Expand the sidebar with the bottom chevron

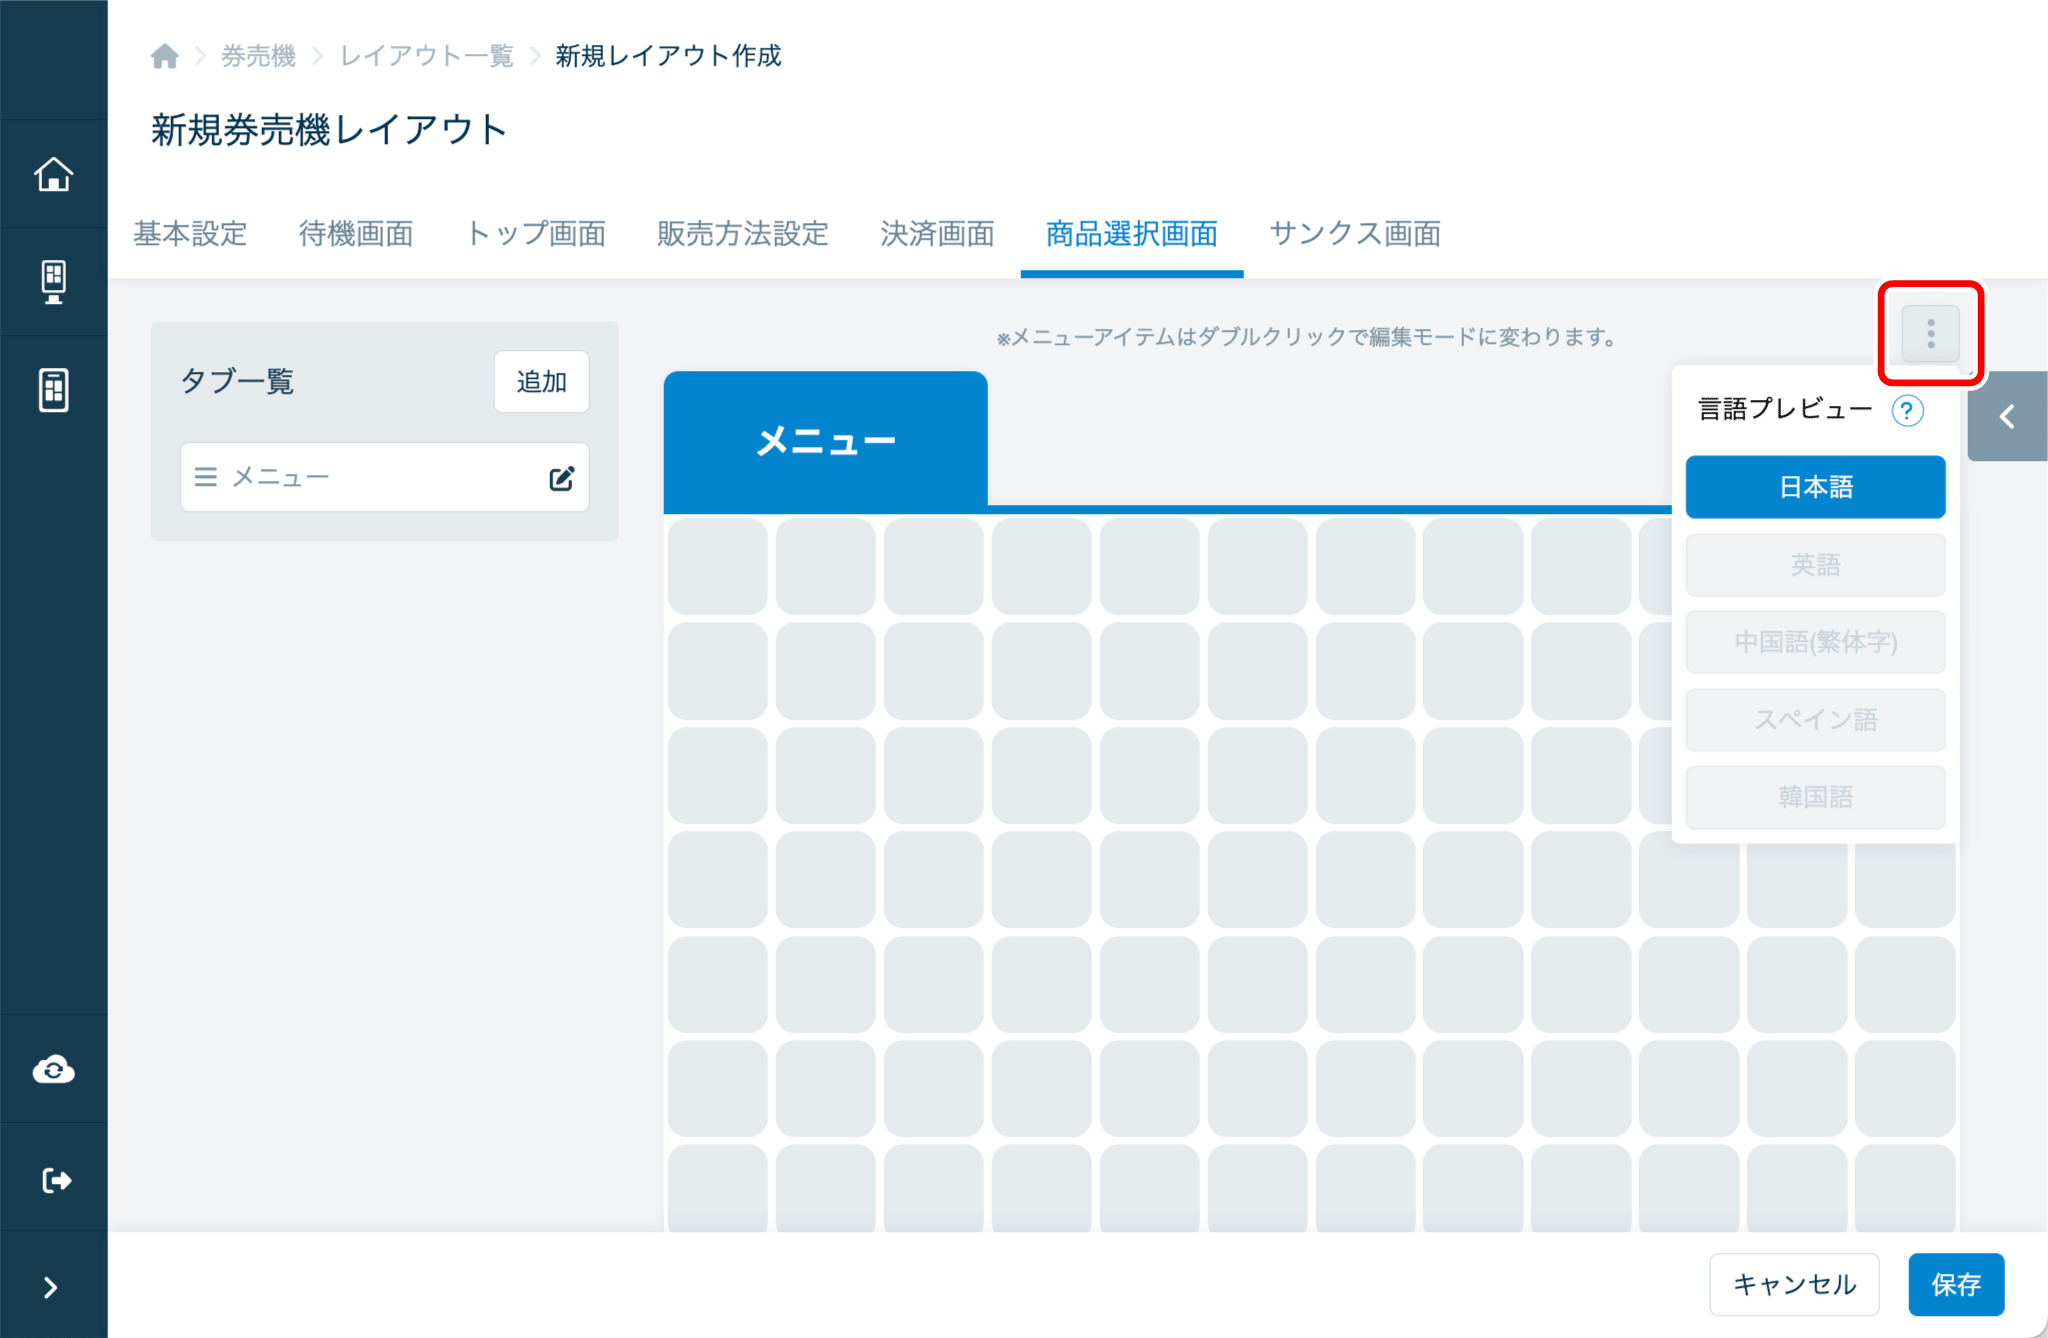51,1287
